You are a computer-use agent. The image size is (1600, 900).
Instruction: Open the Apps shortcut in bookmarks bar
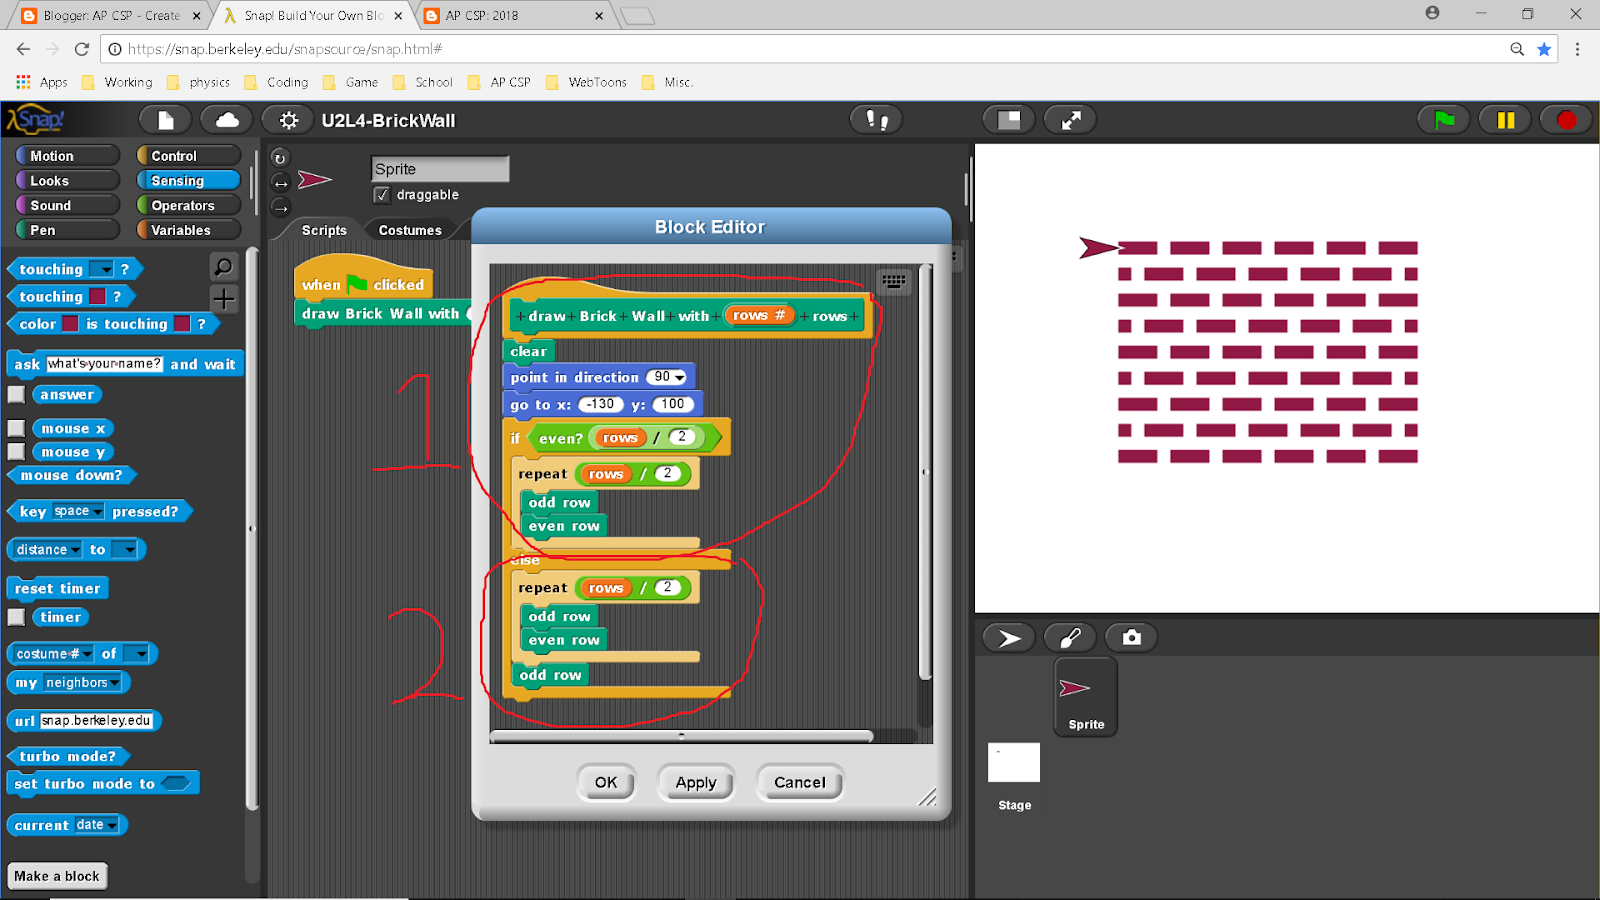[42, 82]
